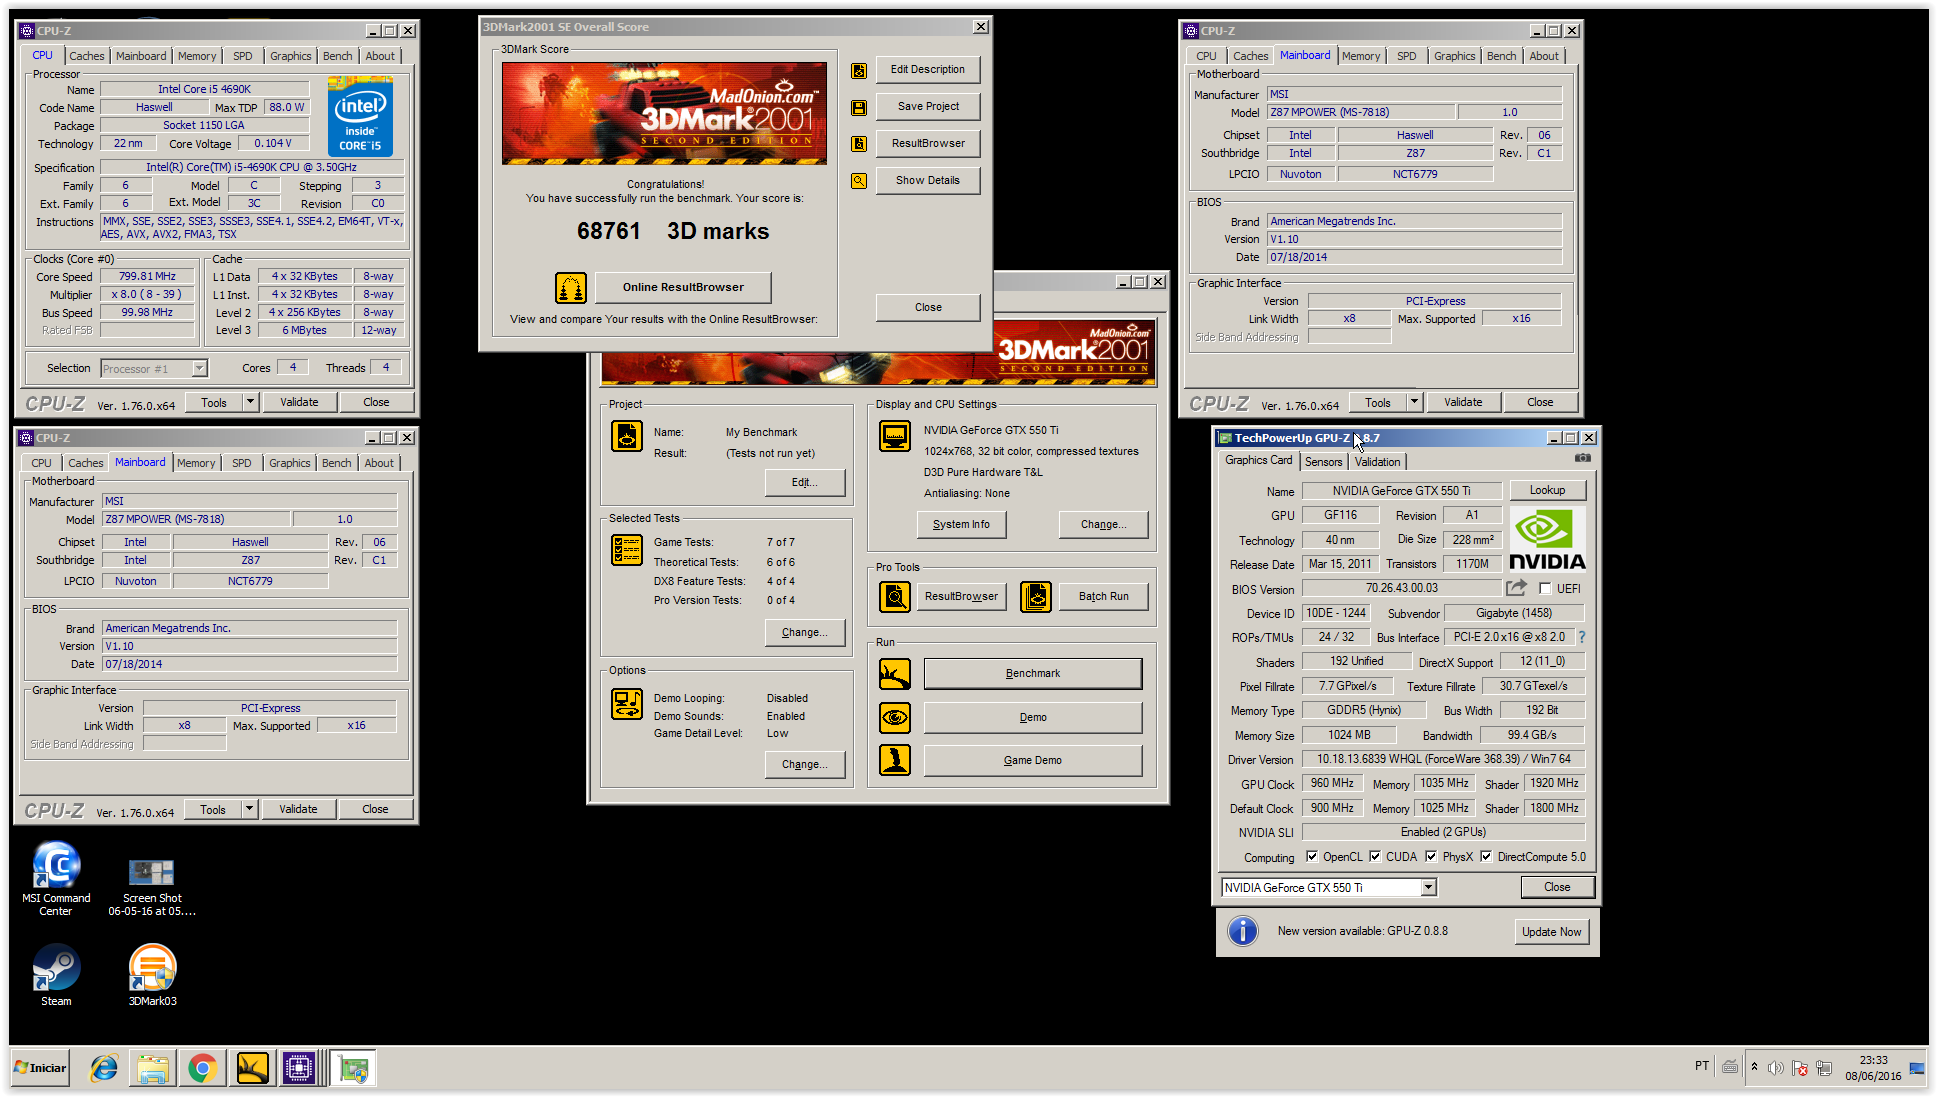Click volume speaker tray icon

pos(1776,1068)
